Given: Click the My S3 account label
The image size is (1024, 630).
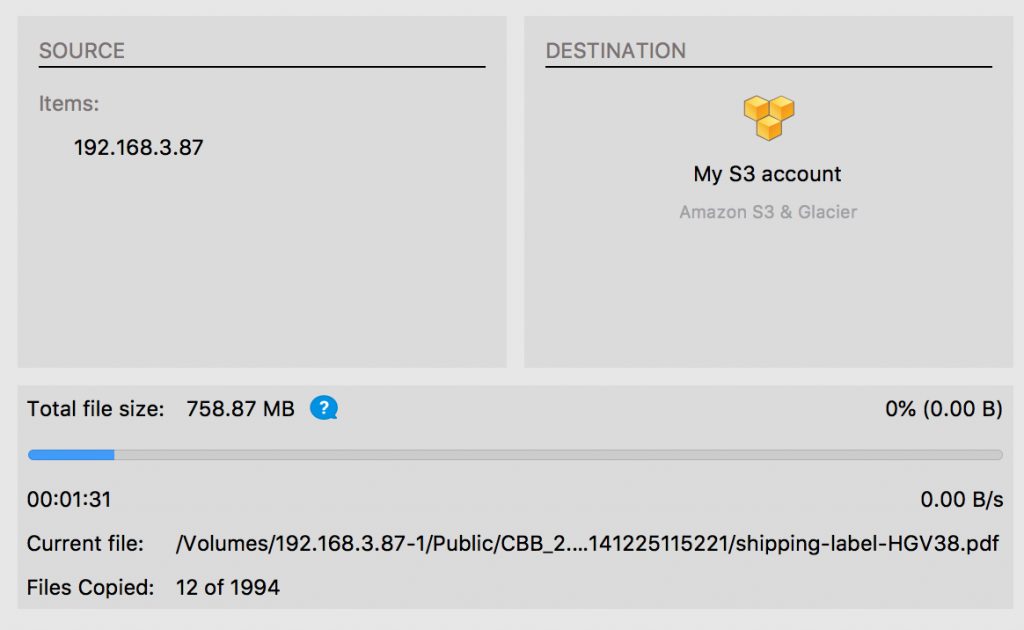Looking at the screenshot, I should click(767, 174).
